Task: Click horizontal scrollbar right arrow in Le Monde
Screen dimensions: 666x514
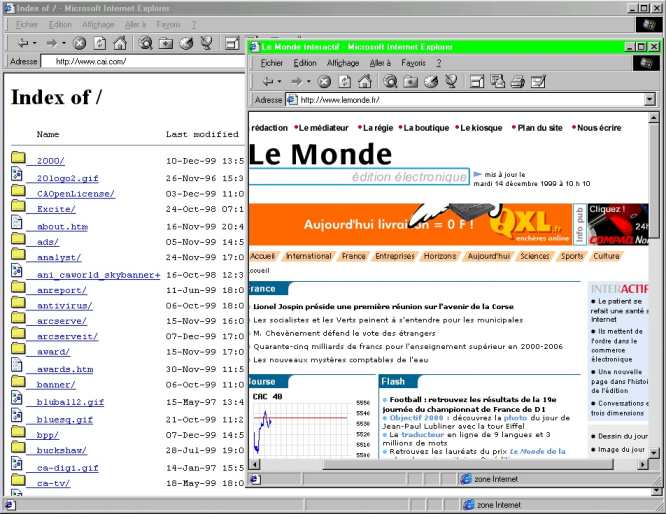Action: click(643, 464)
